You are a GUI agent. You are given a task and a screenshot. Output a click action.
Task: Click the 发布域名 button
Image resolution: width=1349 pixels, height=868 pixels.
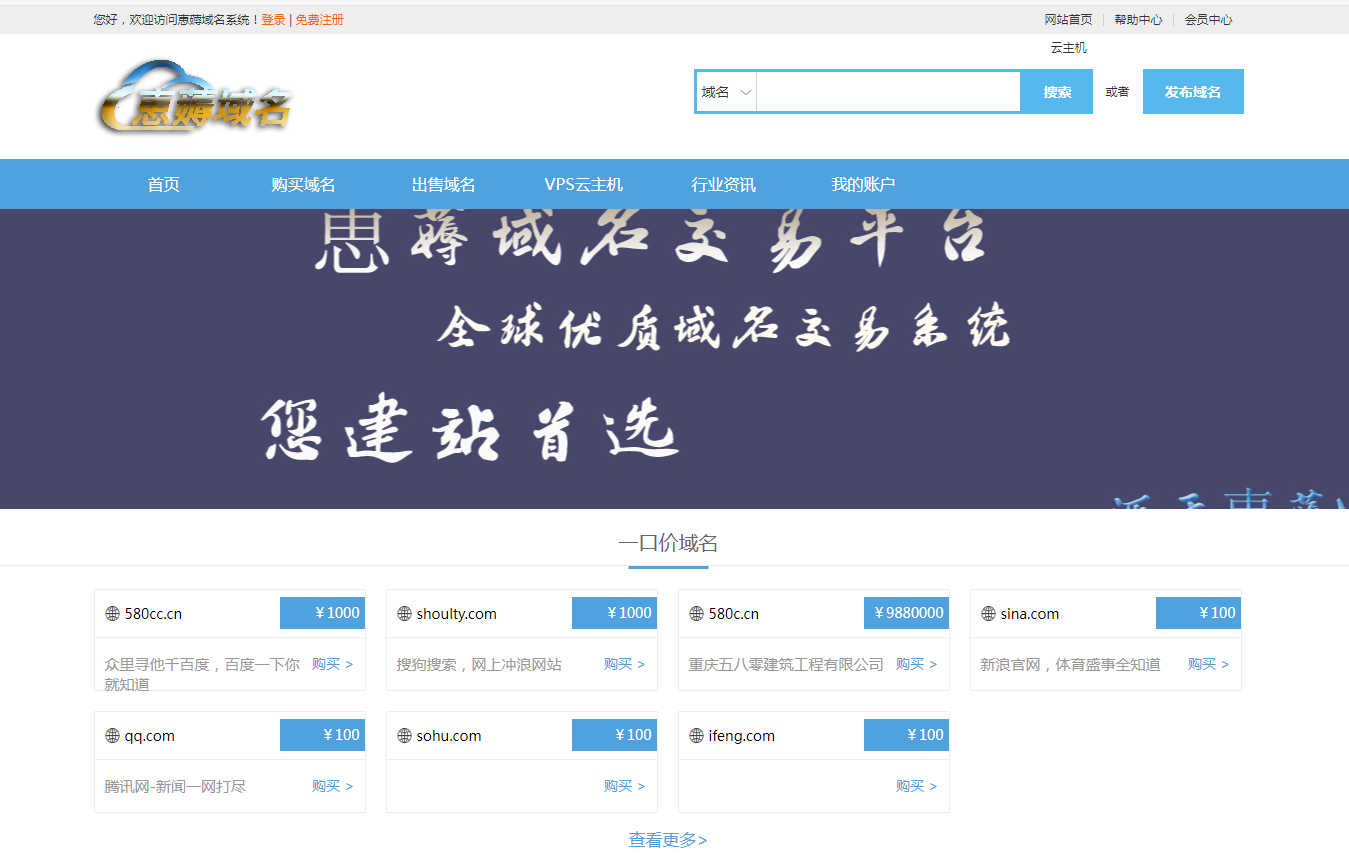[x=1192, y=91]
